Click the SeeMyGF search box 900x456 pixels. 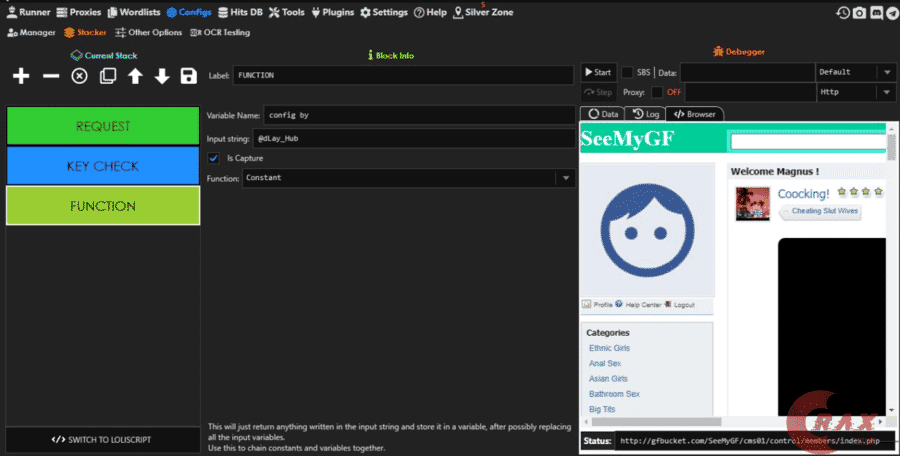pyautogui.click(x=808, y=141)
